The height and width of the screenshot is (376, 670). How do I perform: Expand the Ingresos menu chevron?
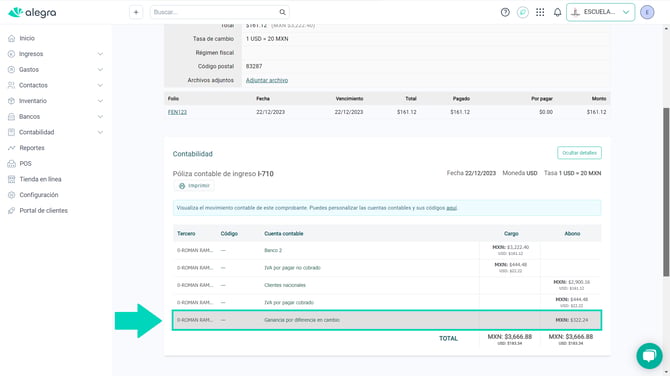coord(100,54)
